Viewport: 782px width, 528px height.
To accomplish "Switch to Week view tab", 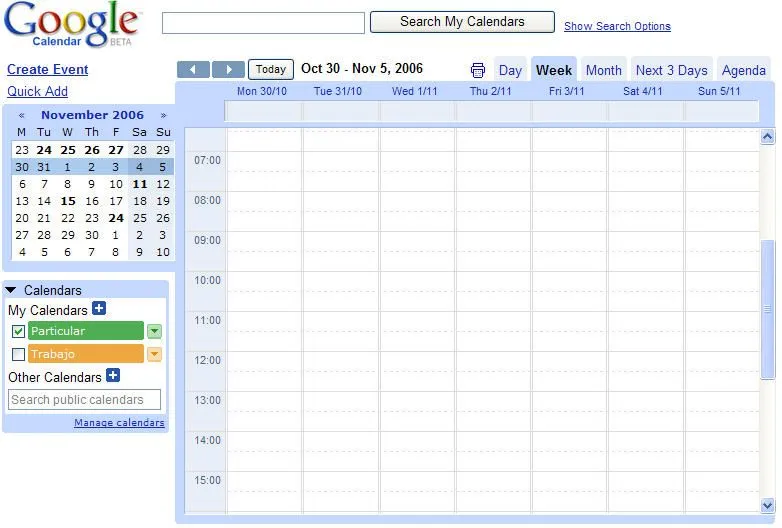I will pyautogui.click(x=554, y=70).
